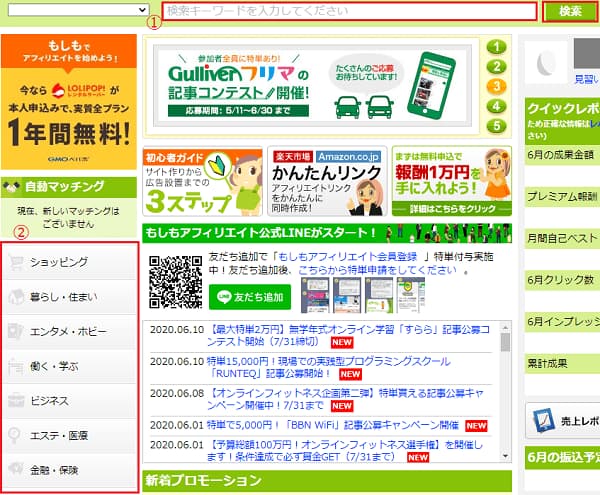Open the 働く・学ぶ category

pos(71,366)
